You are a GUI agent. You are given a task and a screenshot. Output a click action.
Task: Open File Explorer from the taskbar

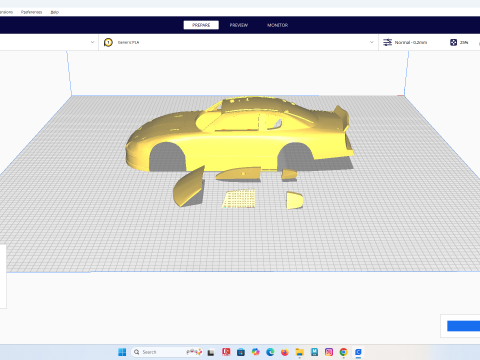[300, 352]
